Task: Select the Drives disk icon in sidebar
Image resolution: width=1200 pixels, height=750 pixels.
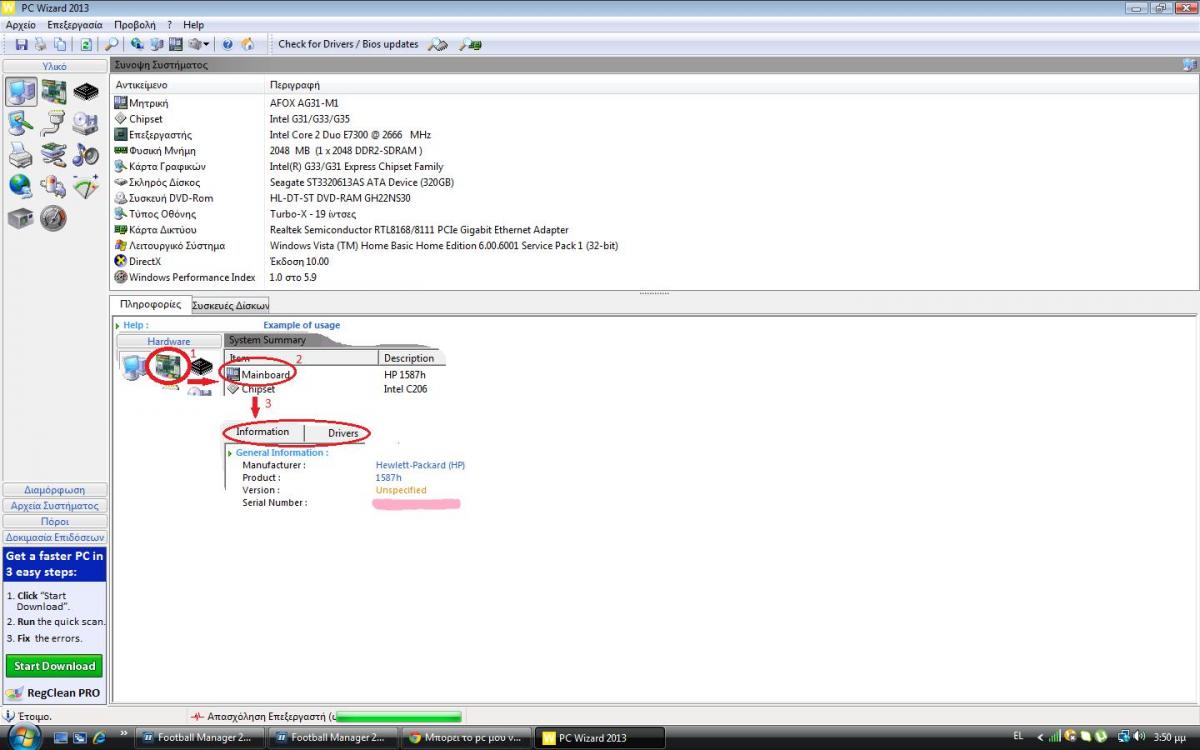Action: pyautogui.click(x=86, y=123)
